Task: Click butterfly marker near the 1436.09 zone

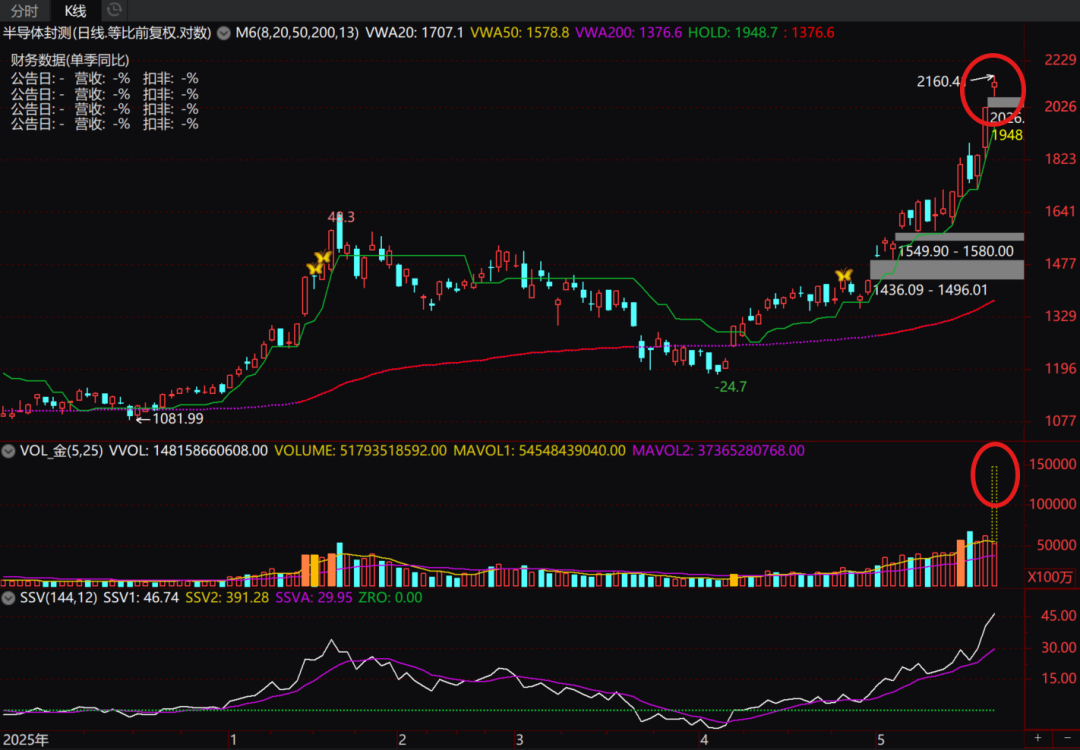Action: point(844,275)
